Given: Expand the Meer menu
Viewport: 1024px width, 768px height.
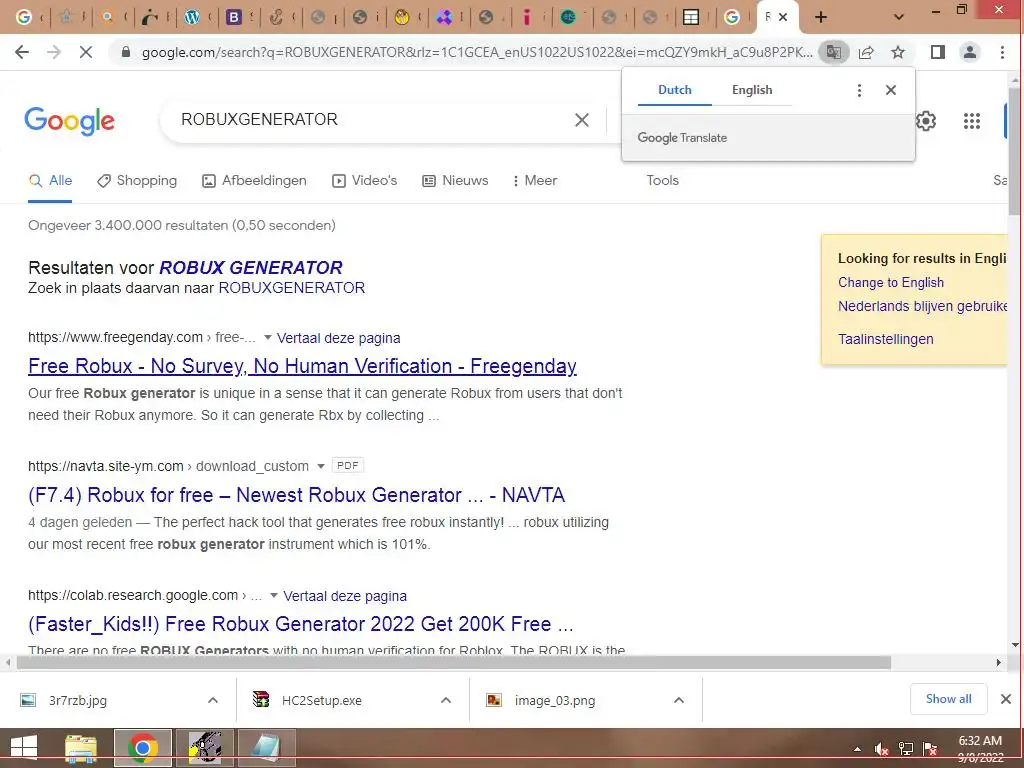Looking at the screenshot, I should coord(535,181).
